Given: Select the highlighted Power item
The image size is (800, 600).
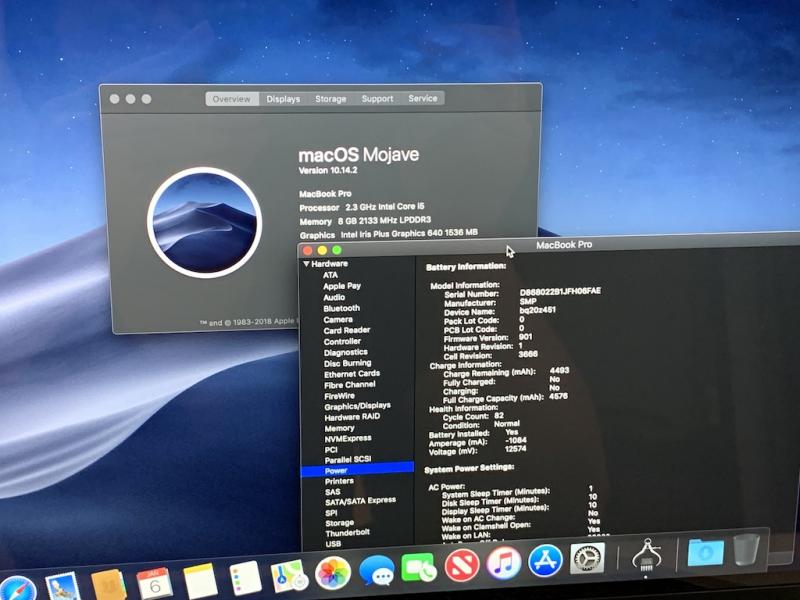Looking at the screenshot, I should coord(357,470).
